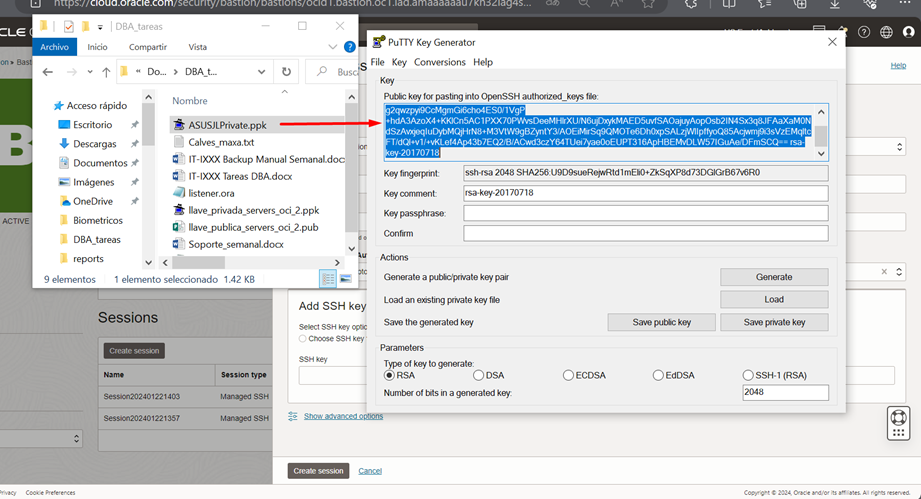Screen dimensions: 921x499
Task: Open Oracle Cloud profile avatar
Action: click(909, 32)
